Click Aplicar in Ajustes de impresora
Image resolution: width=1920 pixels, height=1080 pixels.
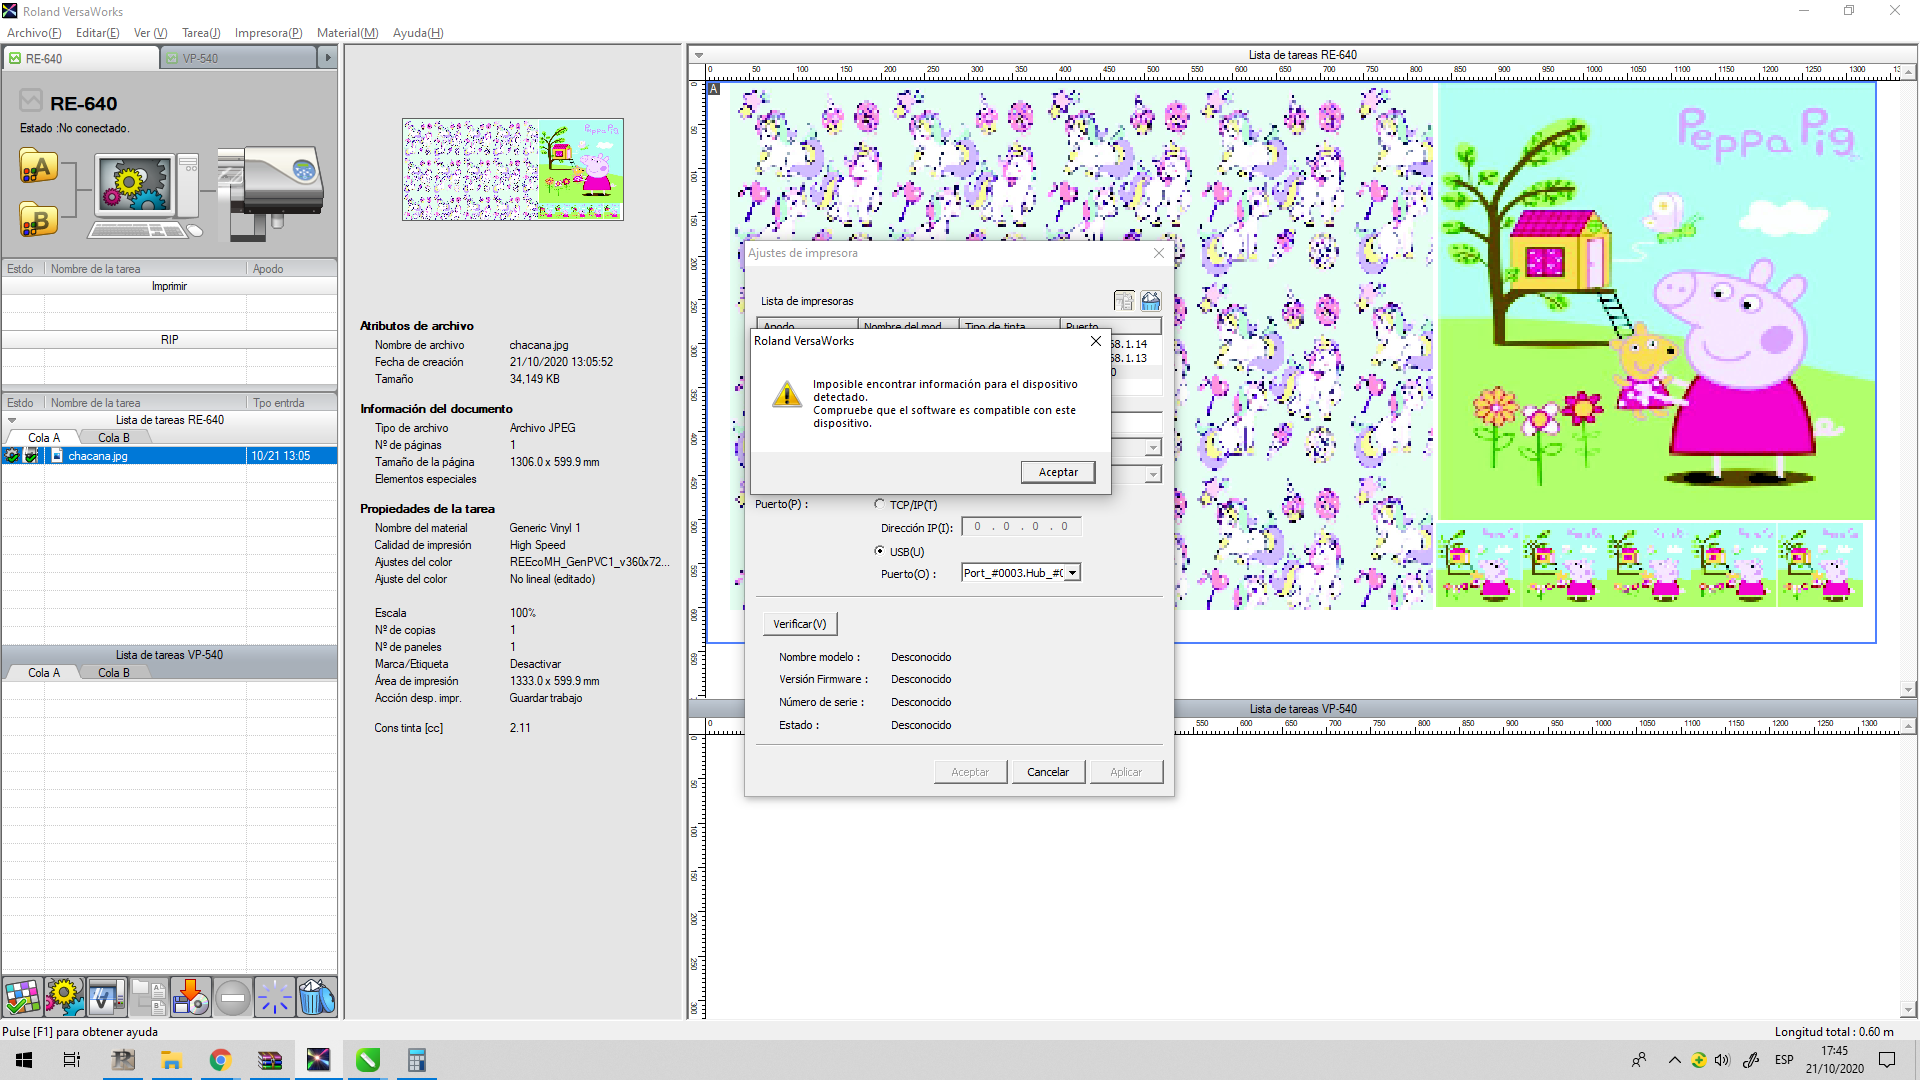1126,772
